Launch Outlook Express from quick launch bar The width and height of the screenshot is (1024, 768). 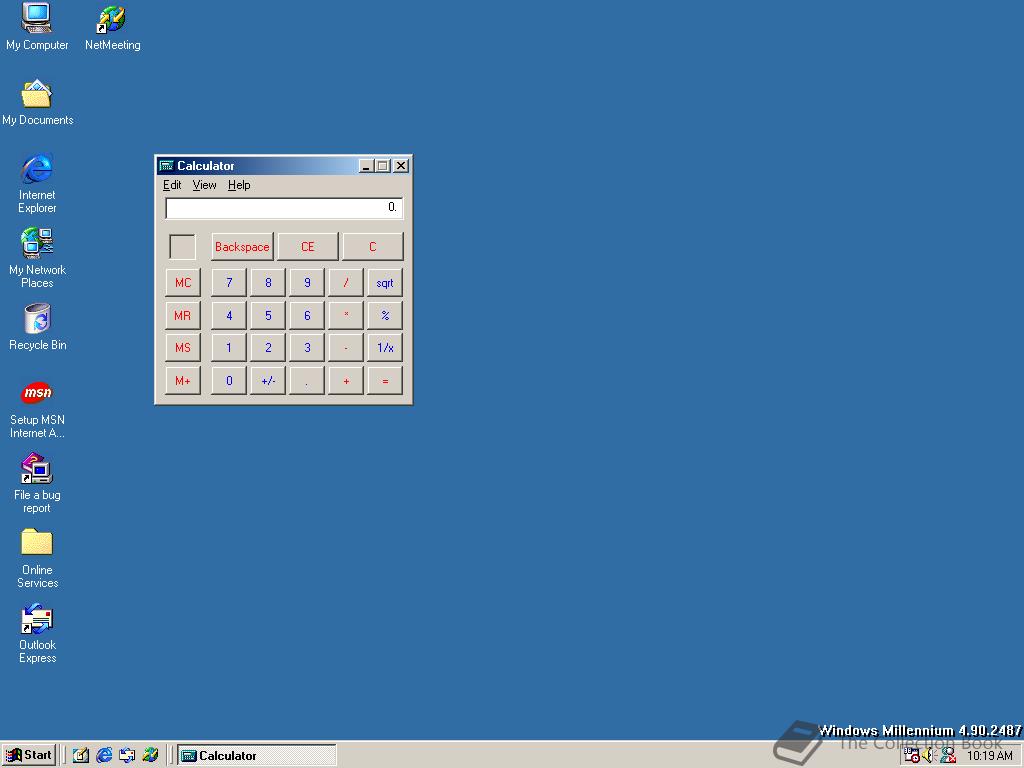[127, 756]
